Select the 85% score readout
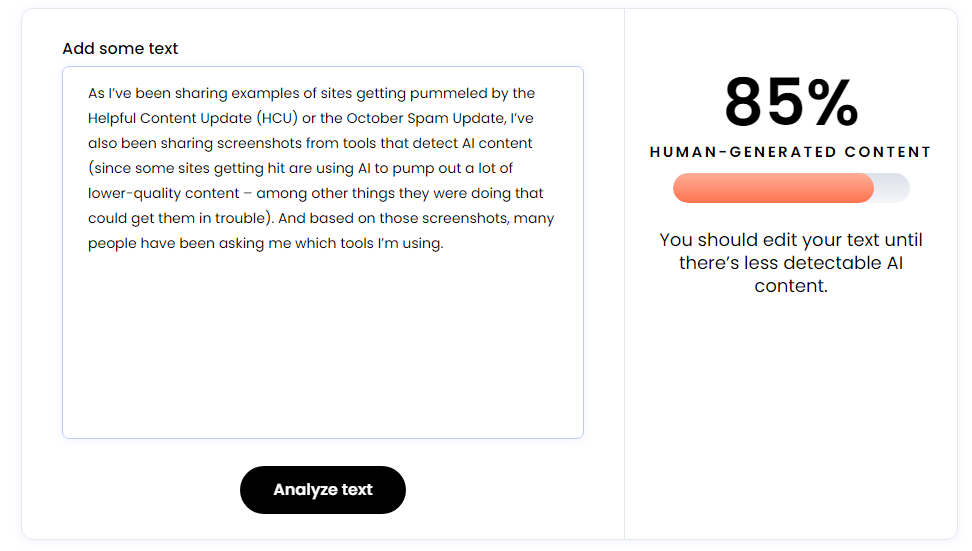 (x=791, y=102)
